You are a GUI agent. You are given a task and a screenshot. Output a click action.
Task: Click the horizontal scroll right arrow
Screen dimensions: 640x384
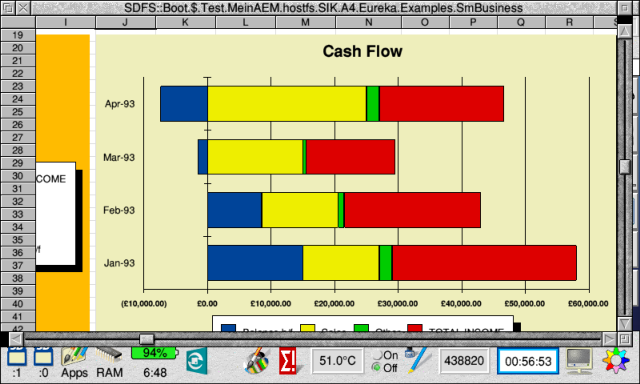pos(609,339)
